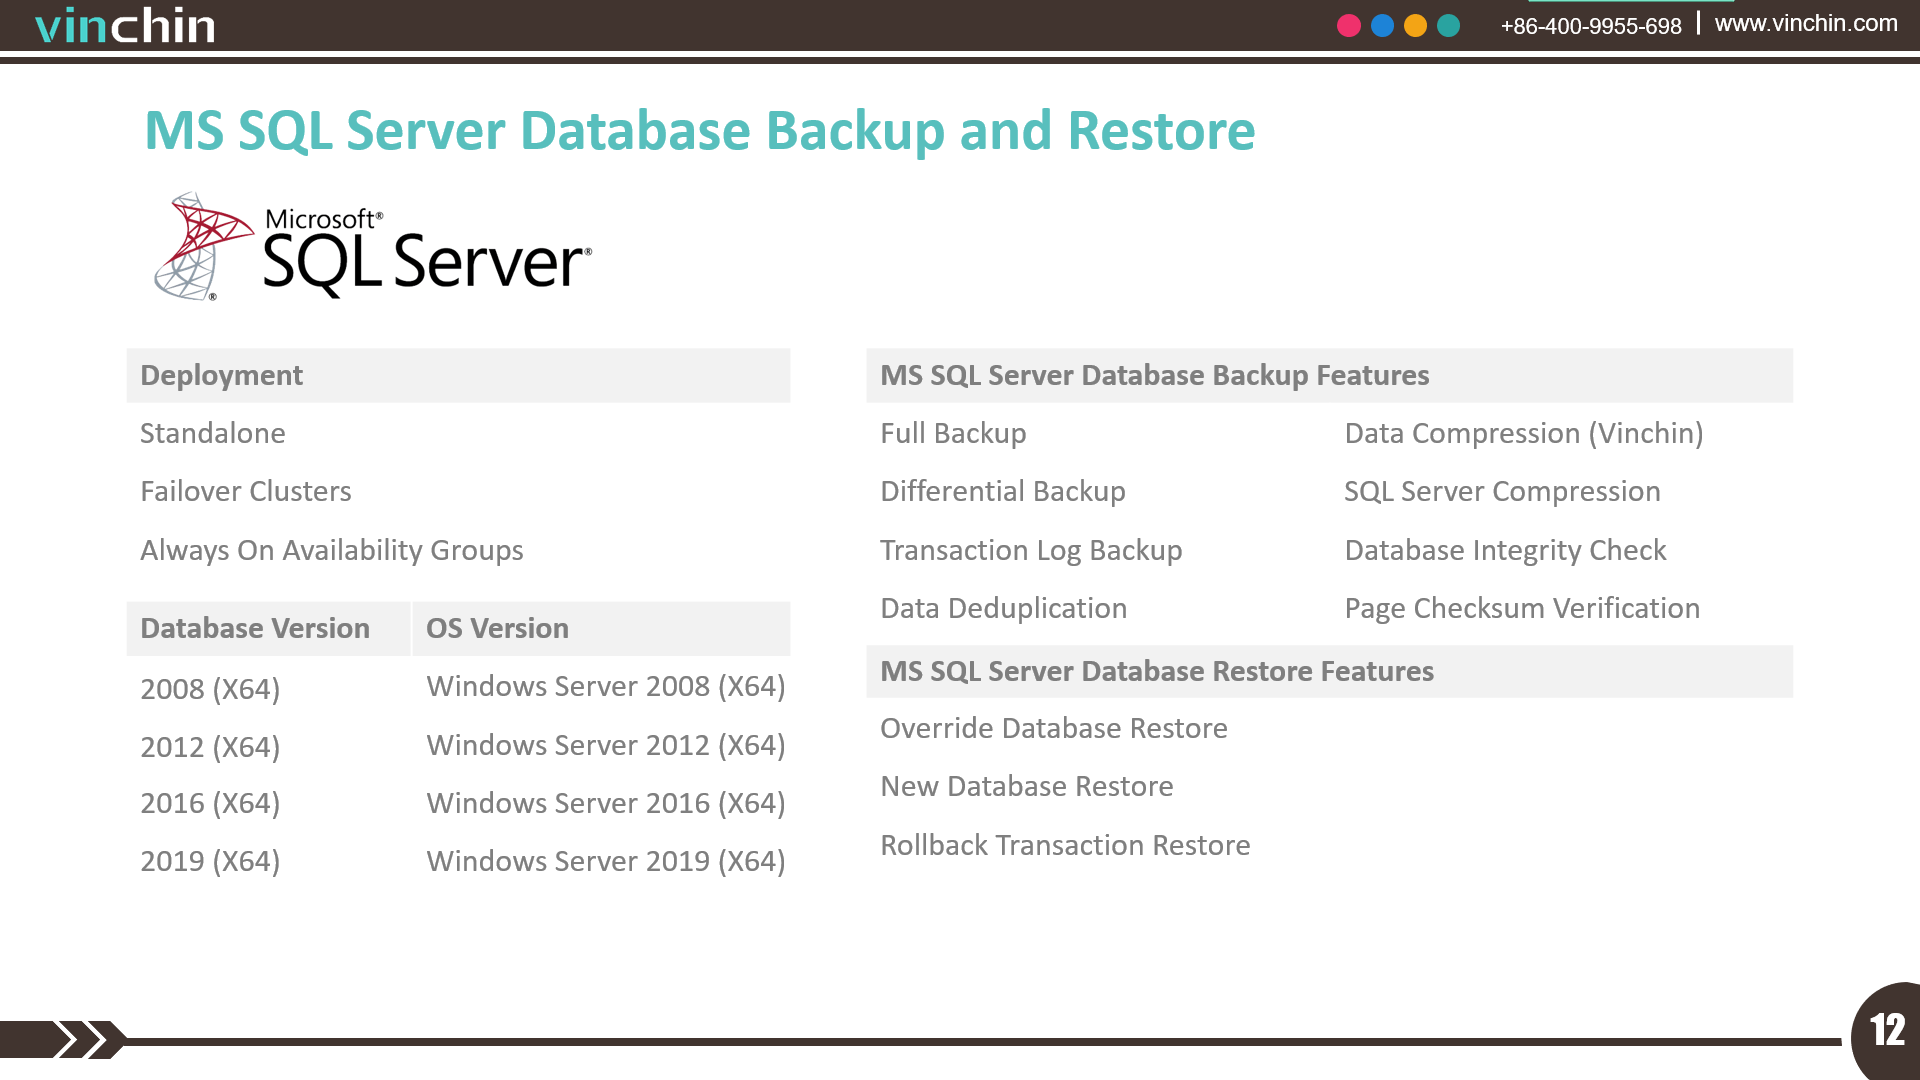The image size is (1920, 1080).
Task: Select Override Database Restore text
Action: pos(1054,728)
